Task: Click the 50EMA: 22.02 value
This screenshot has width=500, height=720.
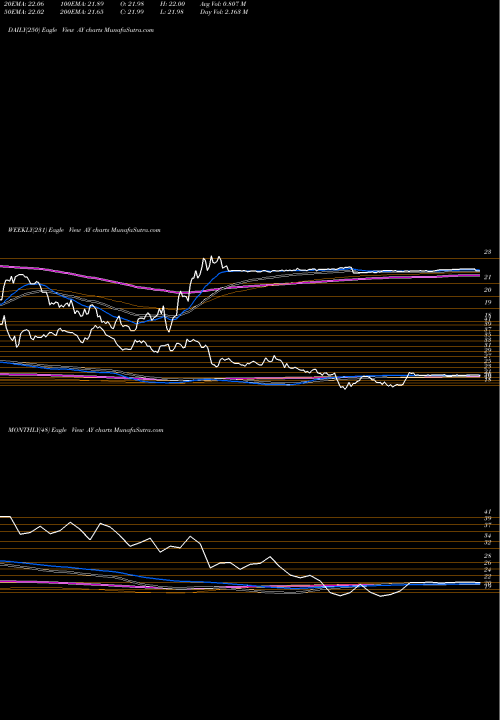Action: tap(24, 12)
